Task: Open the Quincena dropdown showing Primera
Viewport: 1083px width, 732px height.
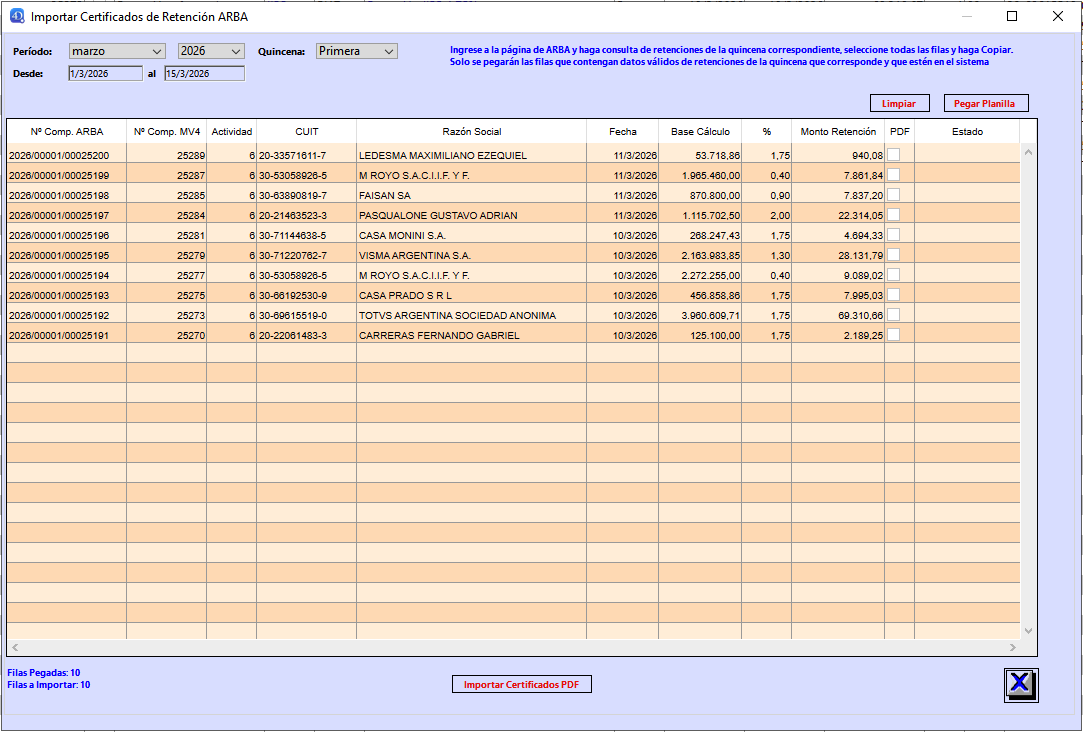Action: pyautogui.click(x=357, y=51)
